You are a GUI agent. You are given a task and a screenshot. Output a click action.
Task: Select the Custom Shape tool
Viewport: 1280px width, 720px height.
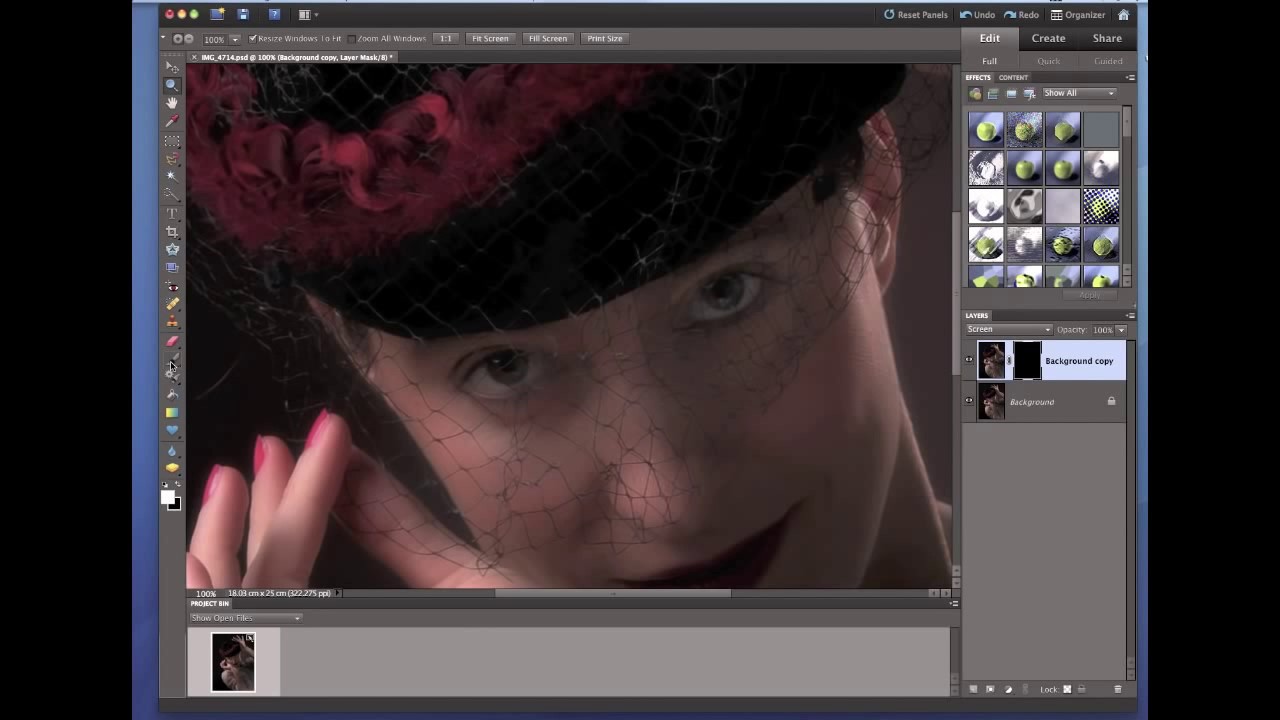click(172, 430)
